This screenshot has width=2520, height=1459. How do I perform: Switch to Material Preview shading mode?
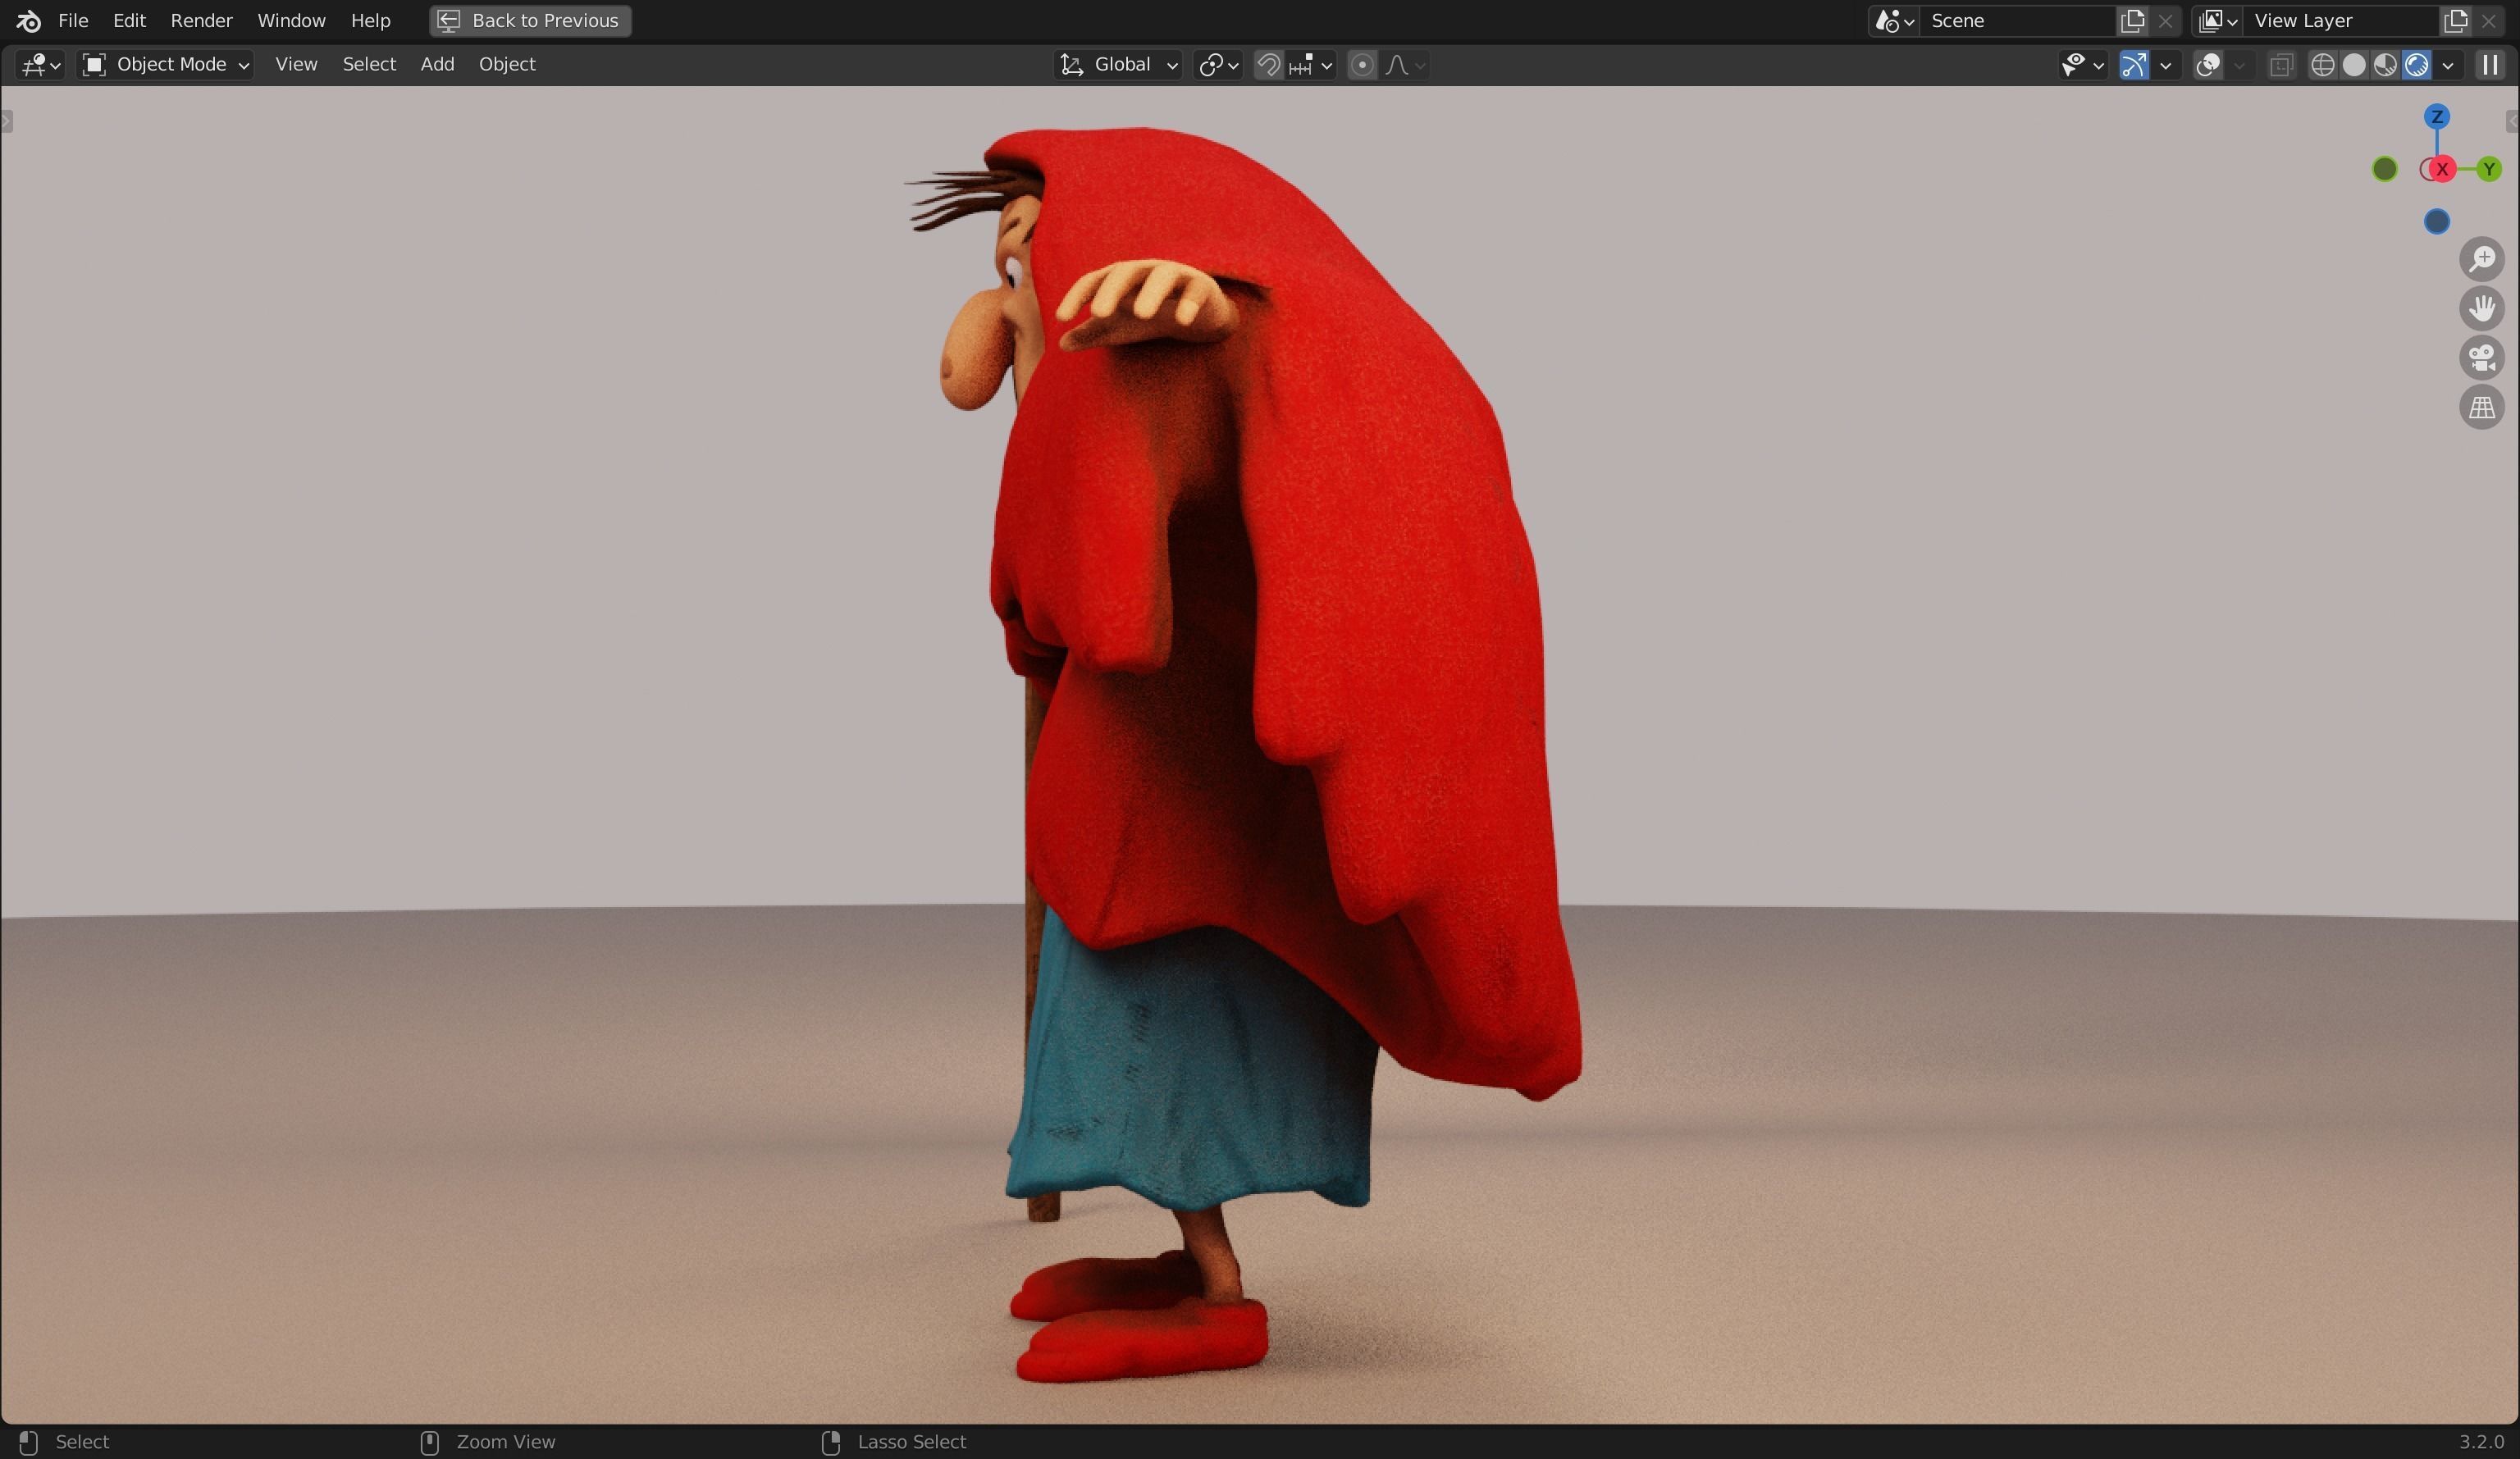pos(2385,65)
